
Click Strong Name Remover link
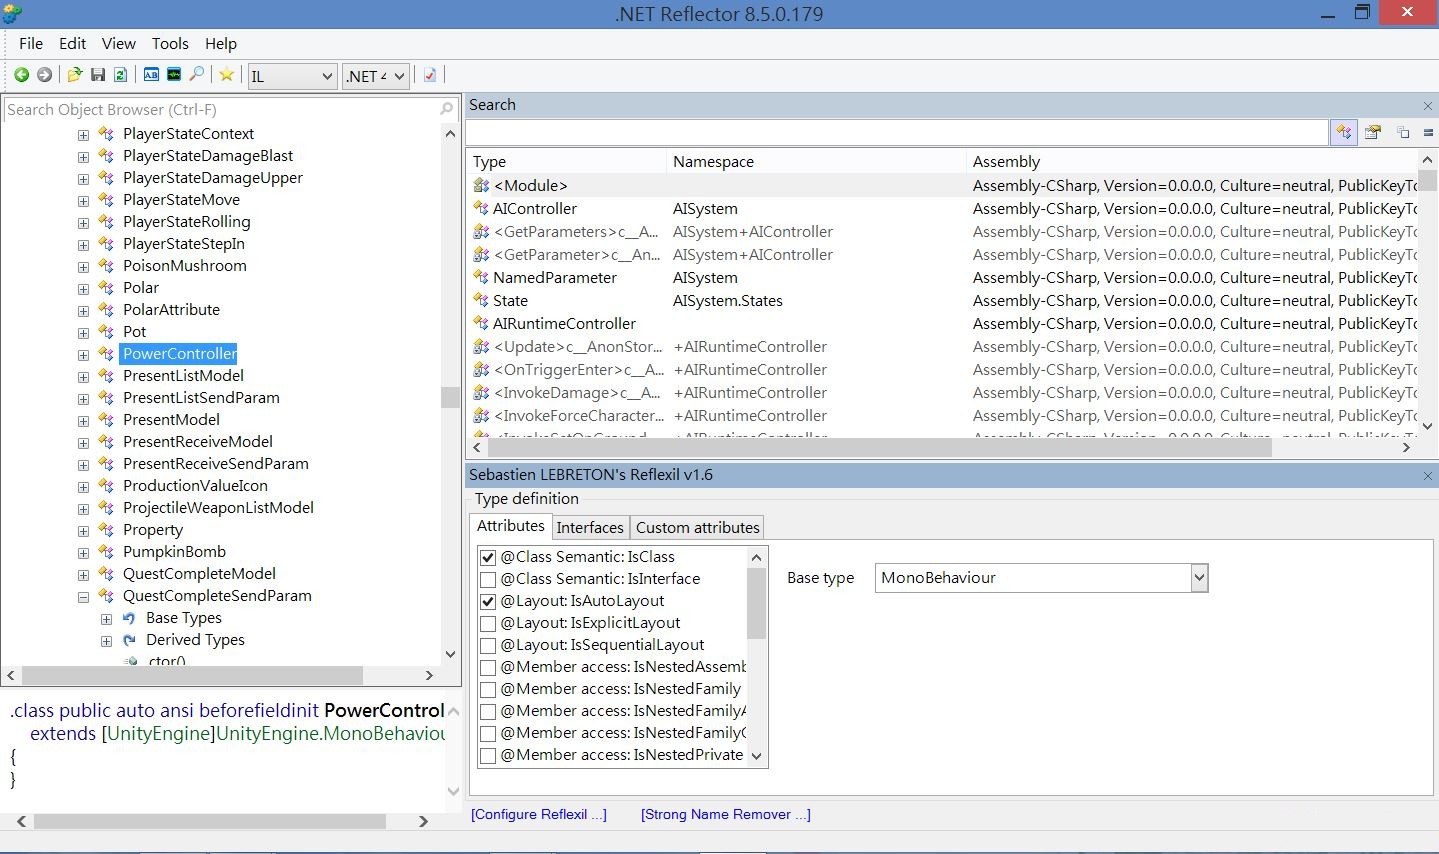(x=726, y=814)
